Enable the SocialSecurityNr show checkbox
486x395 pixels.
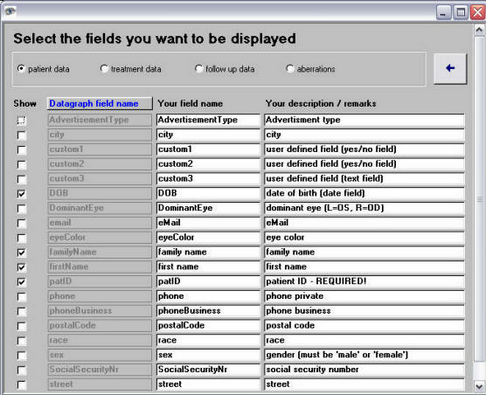click(21, 370)
